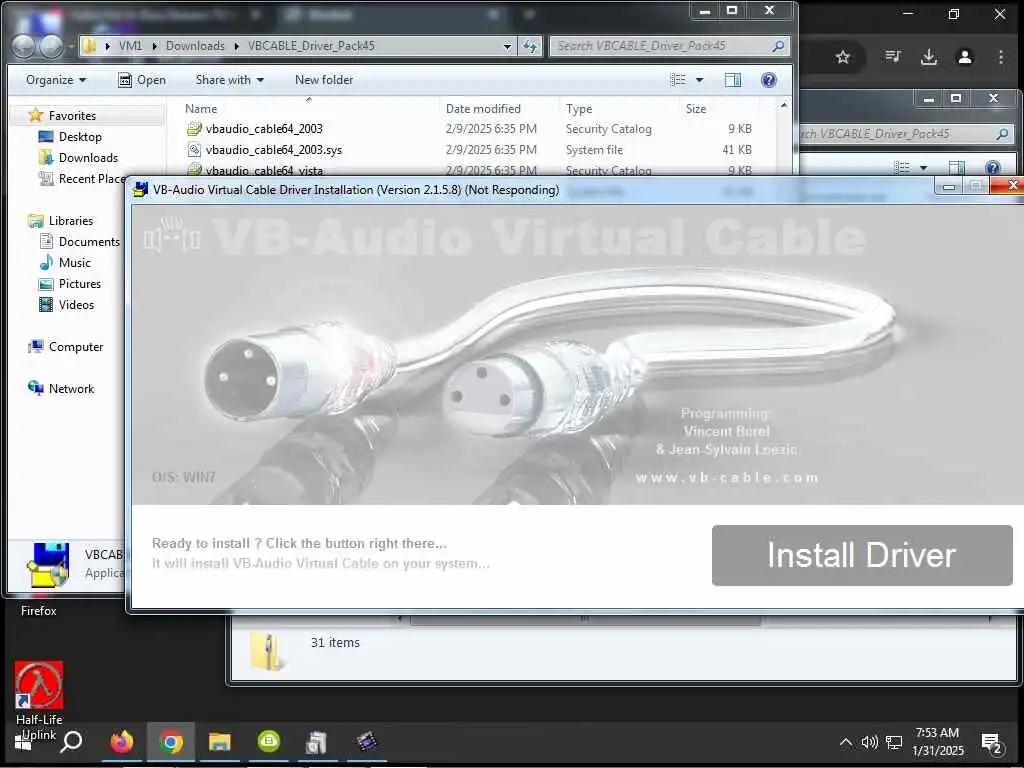
Task: Click the video editor taskbar icon
Action: (366, 742)
